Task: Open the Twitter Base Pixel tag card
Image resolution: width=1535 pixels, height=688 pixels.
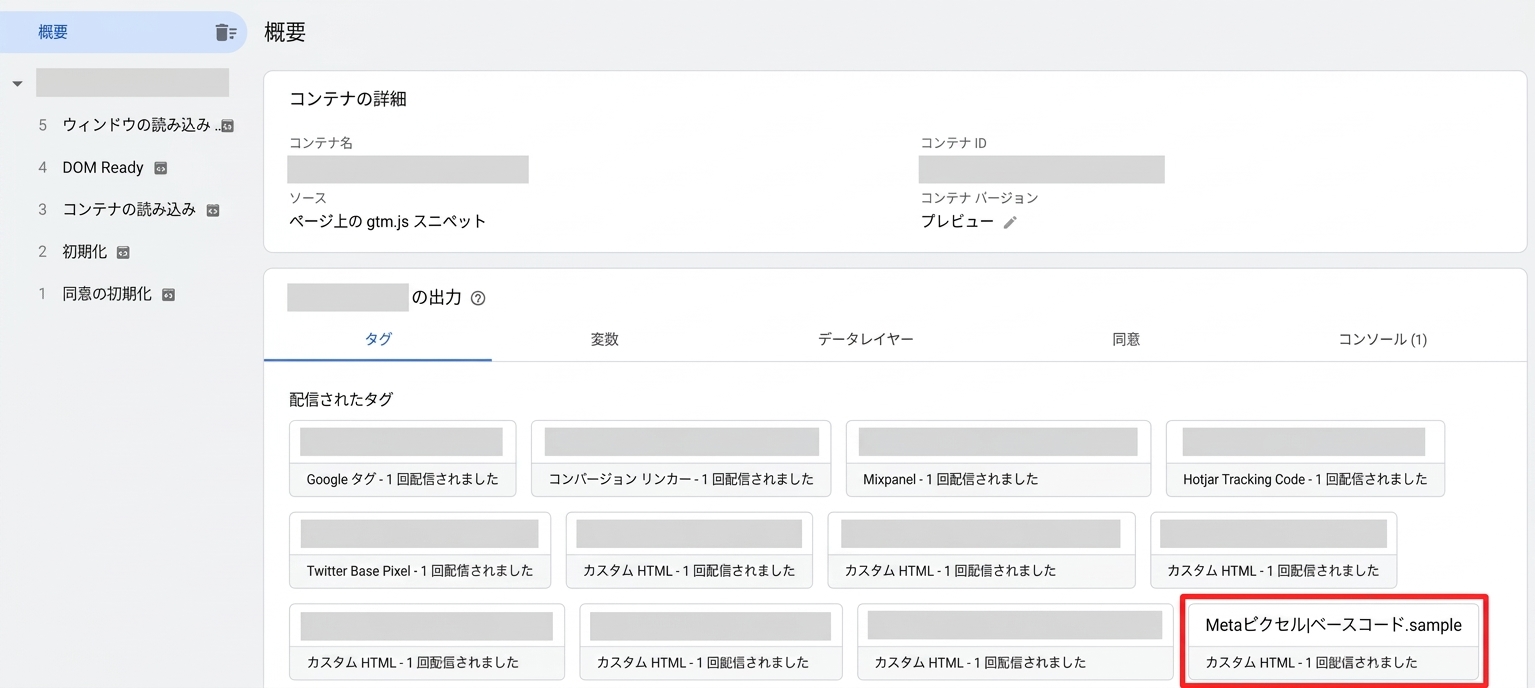Action: 420,550
